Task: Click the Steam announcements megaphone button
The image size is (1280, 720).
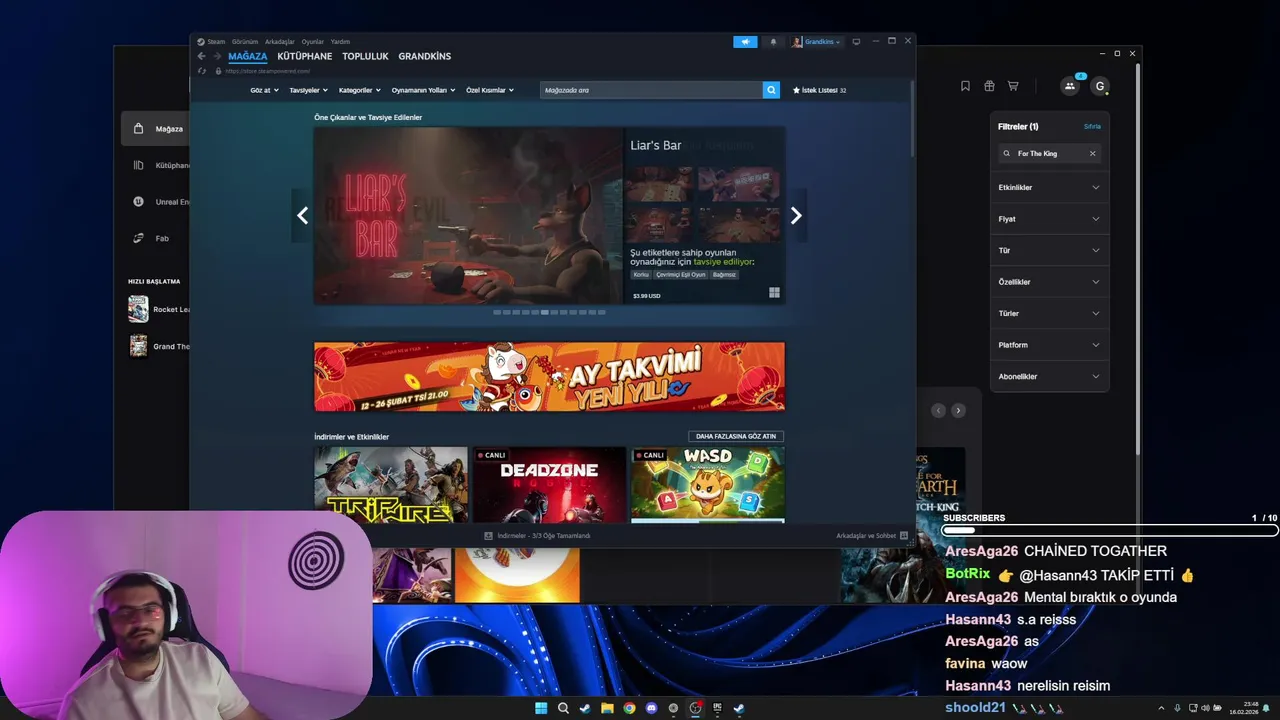Action: tap(745, 42)
